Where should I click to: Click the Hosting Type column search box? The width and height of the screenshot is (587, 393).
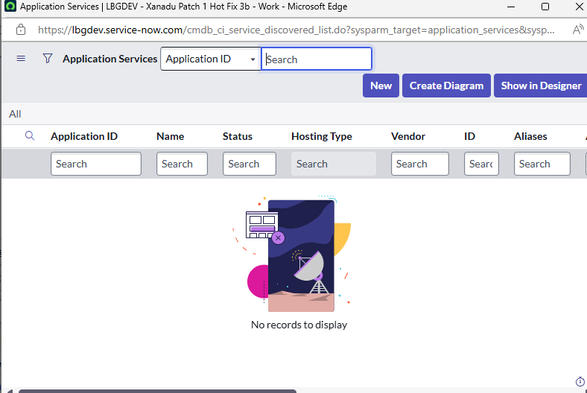click(x=334, y=164)
